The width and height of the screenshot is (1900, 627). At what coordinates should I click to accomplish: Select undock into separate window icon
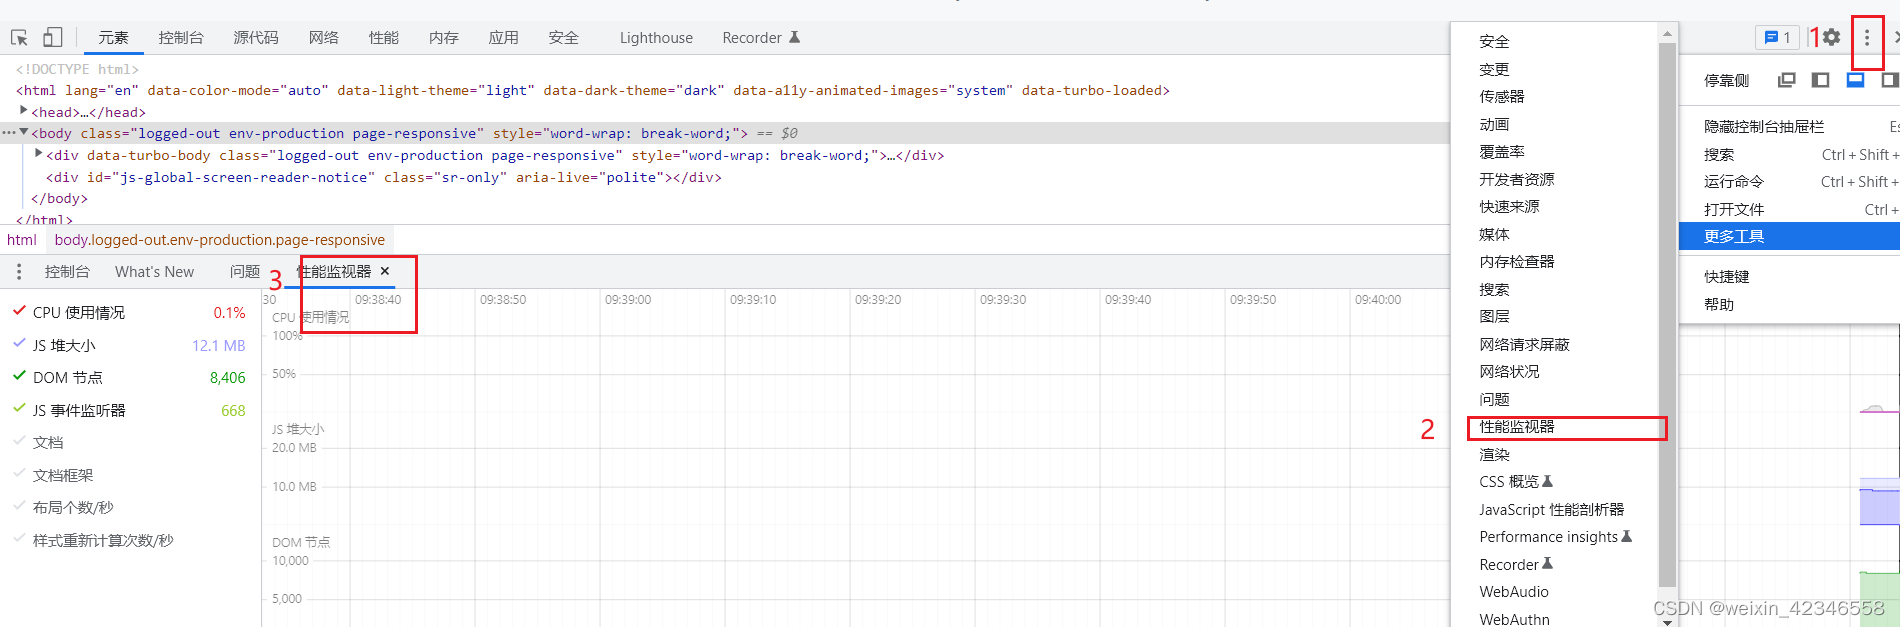coord(1787,80)
